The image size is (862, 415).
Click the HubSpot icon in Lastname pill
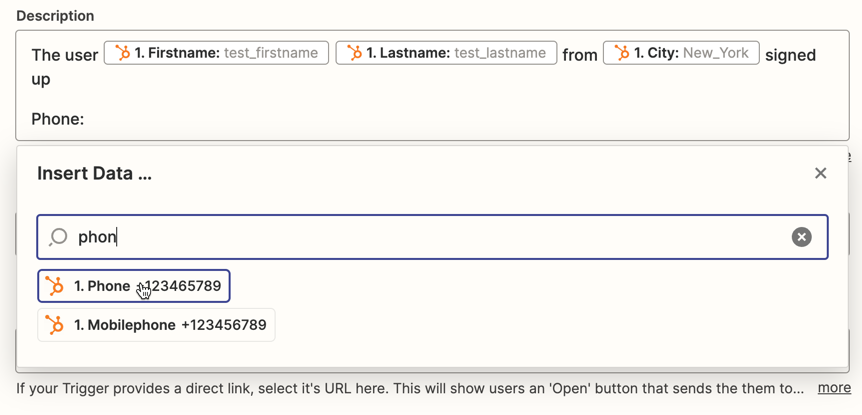(354, 53)
